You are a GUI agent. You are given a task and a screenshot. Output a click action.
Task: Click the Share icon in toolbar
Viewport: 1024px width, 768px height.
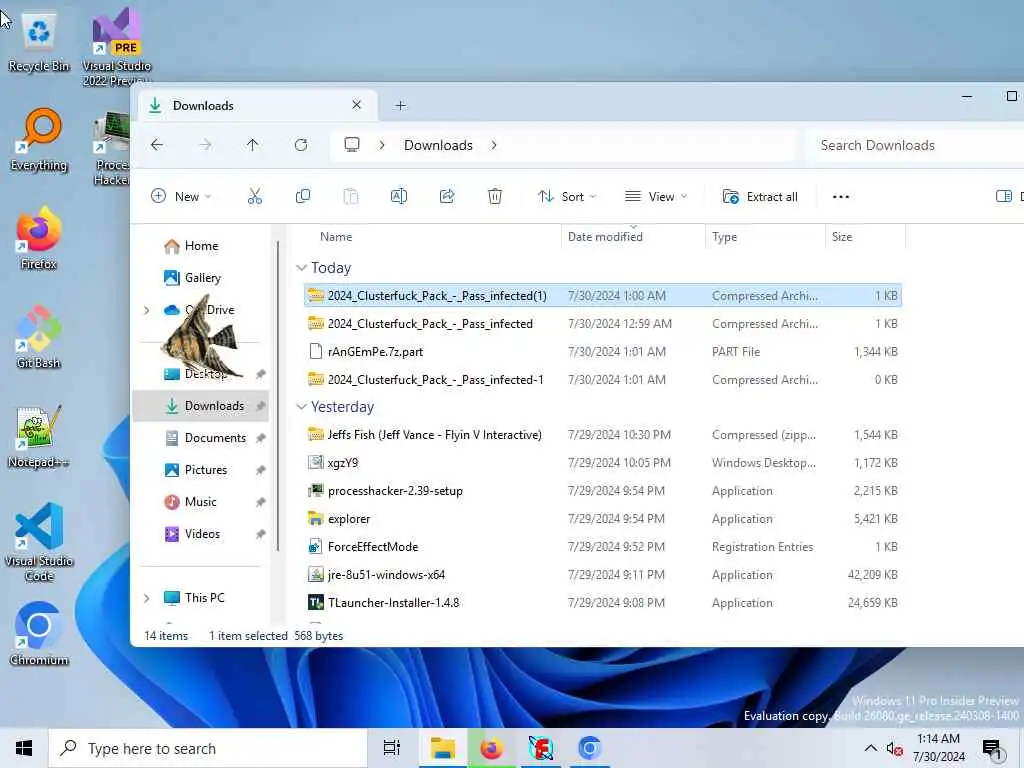click(447, 197)
